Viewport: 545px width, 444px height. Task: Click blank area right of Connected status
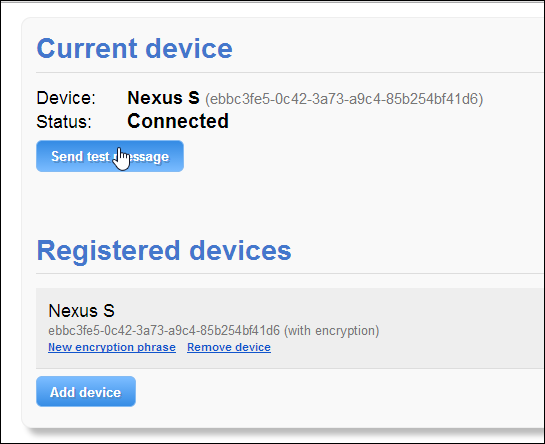[x=382, y=121]
